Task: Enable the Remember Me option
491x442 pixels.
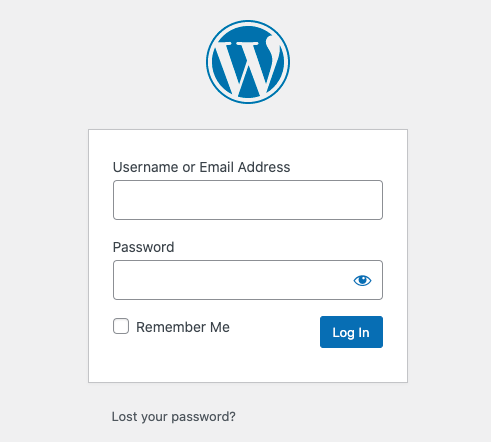Action: point(121,326)
